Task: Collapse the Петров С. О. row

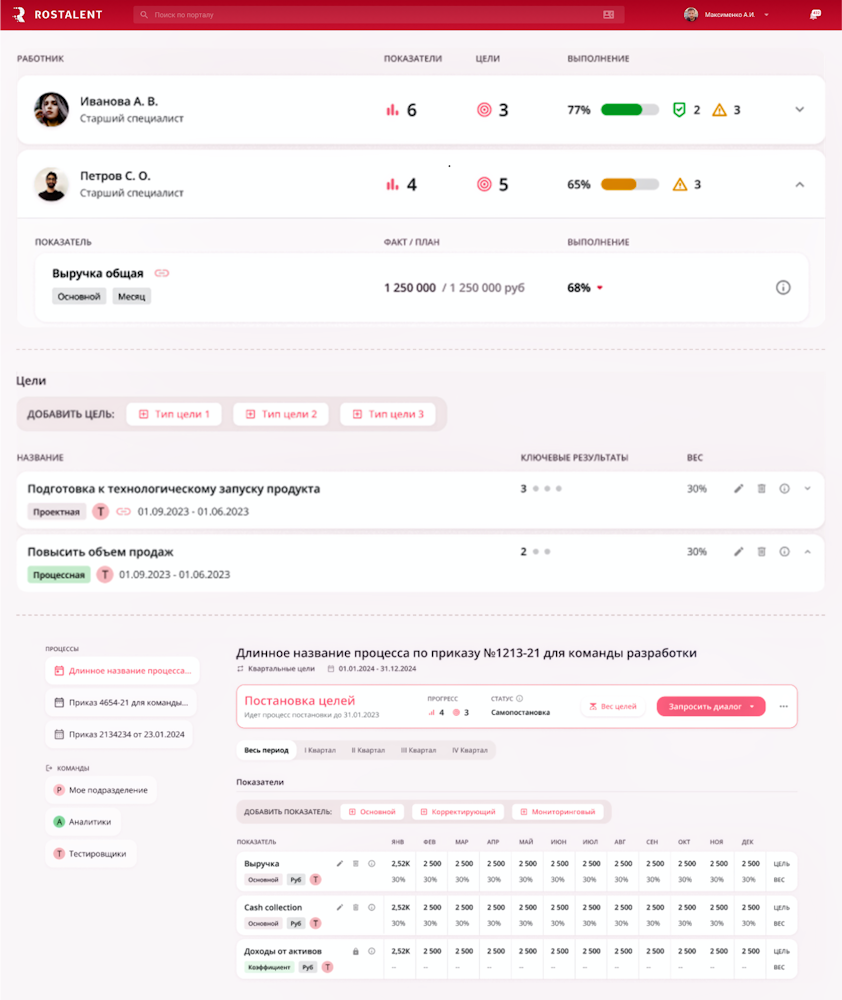Action: 799,184
